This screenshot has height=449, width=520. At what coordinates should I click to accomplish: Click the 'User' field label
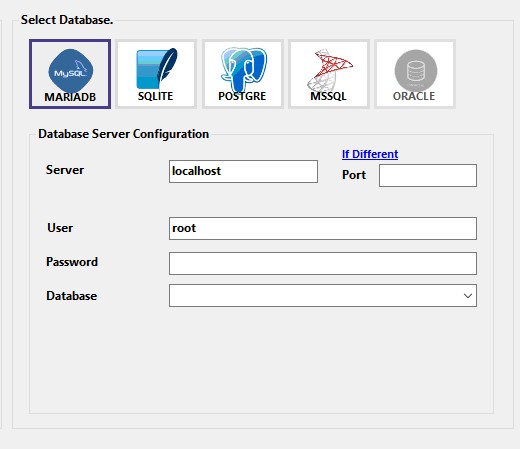pos(60,228)
